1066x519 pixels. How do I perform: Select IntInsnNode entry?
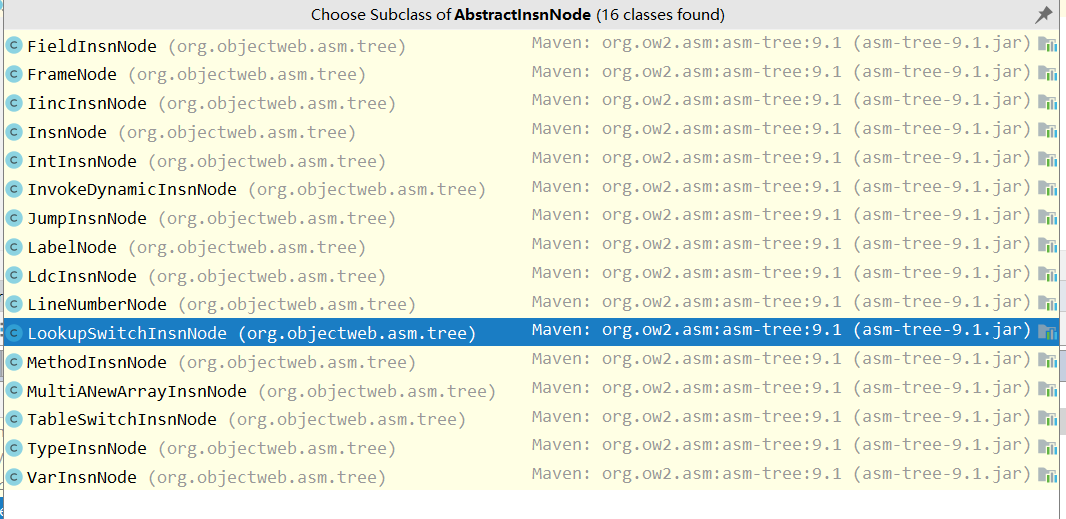pos(82,161)
